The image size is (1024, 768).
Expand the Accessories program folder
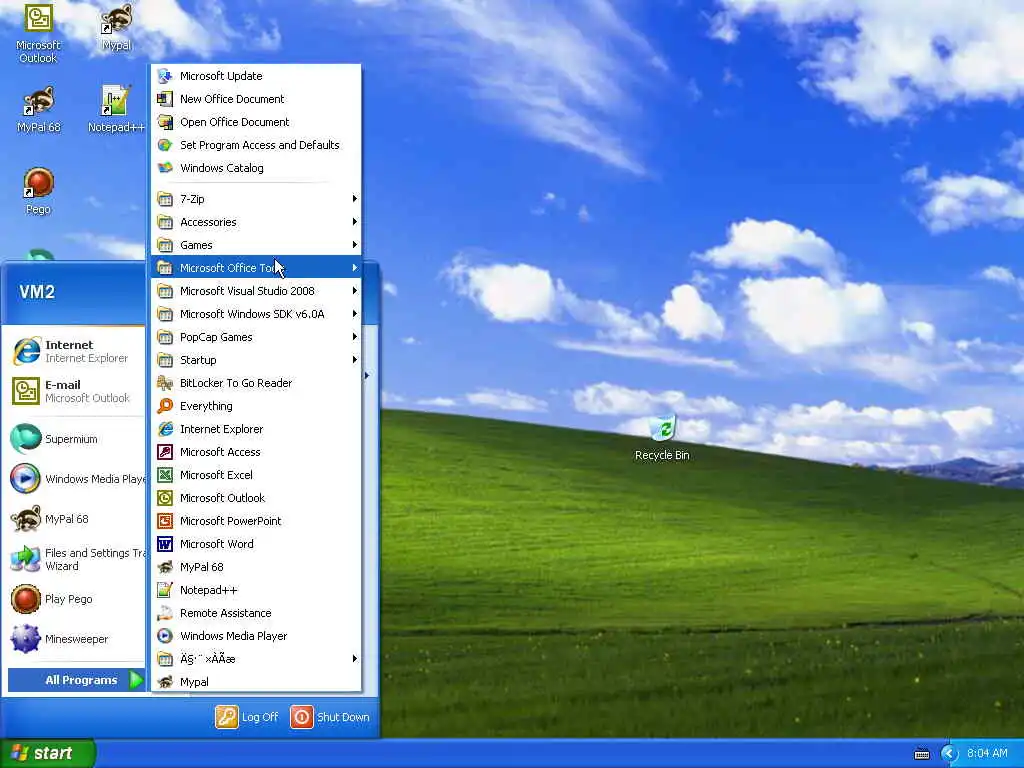click(256, 222)
